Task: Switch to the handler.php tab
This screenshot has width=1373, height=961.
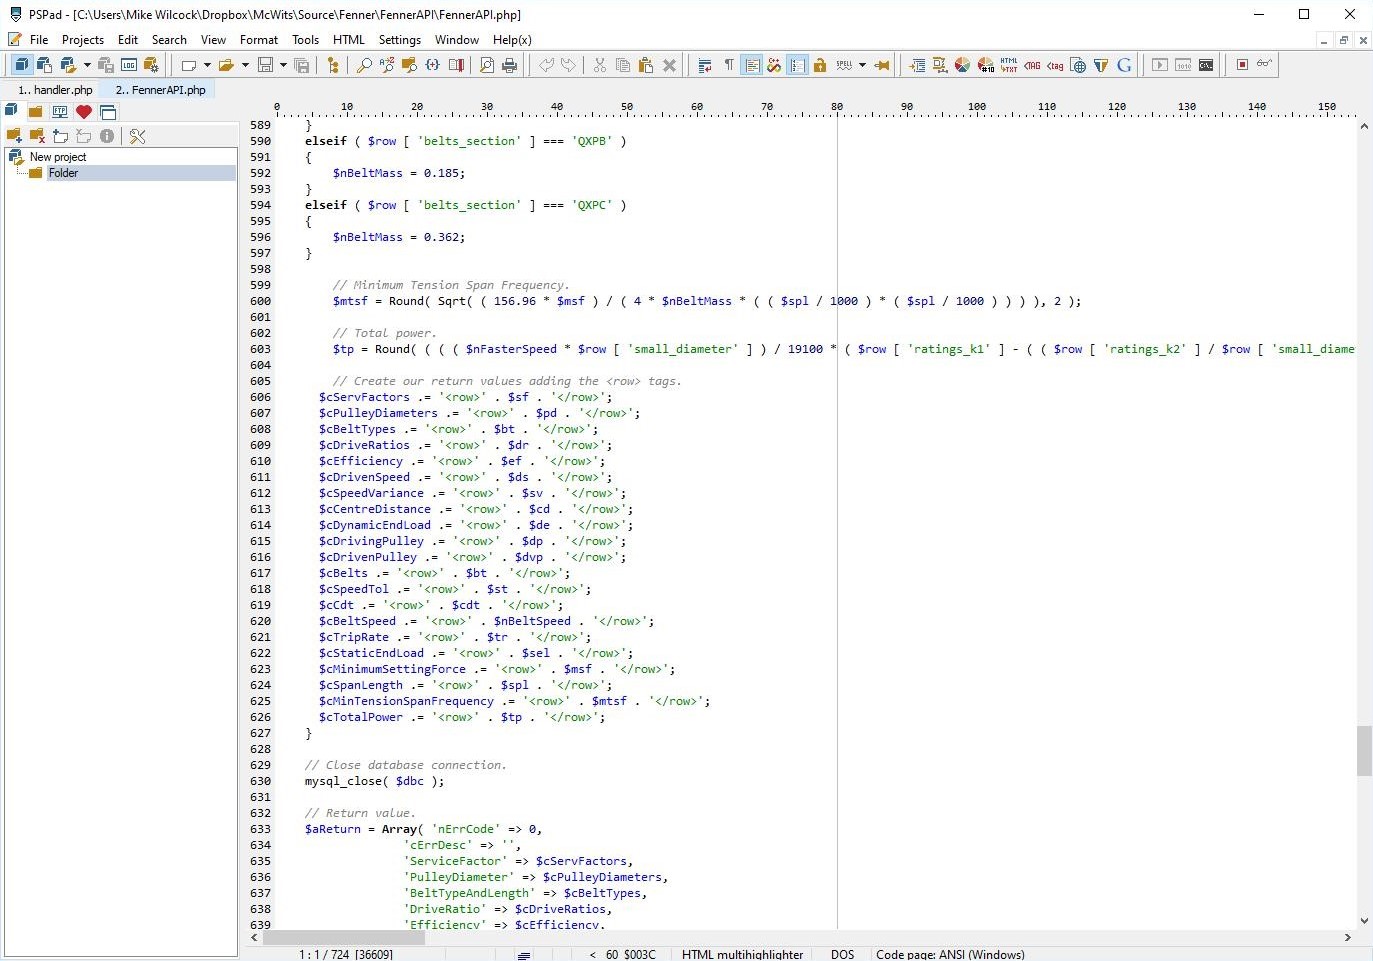Action: pyautogui.click(x=56, y=90)
